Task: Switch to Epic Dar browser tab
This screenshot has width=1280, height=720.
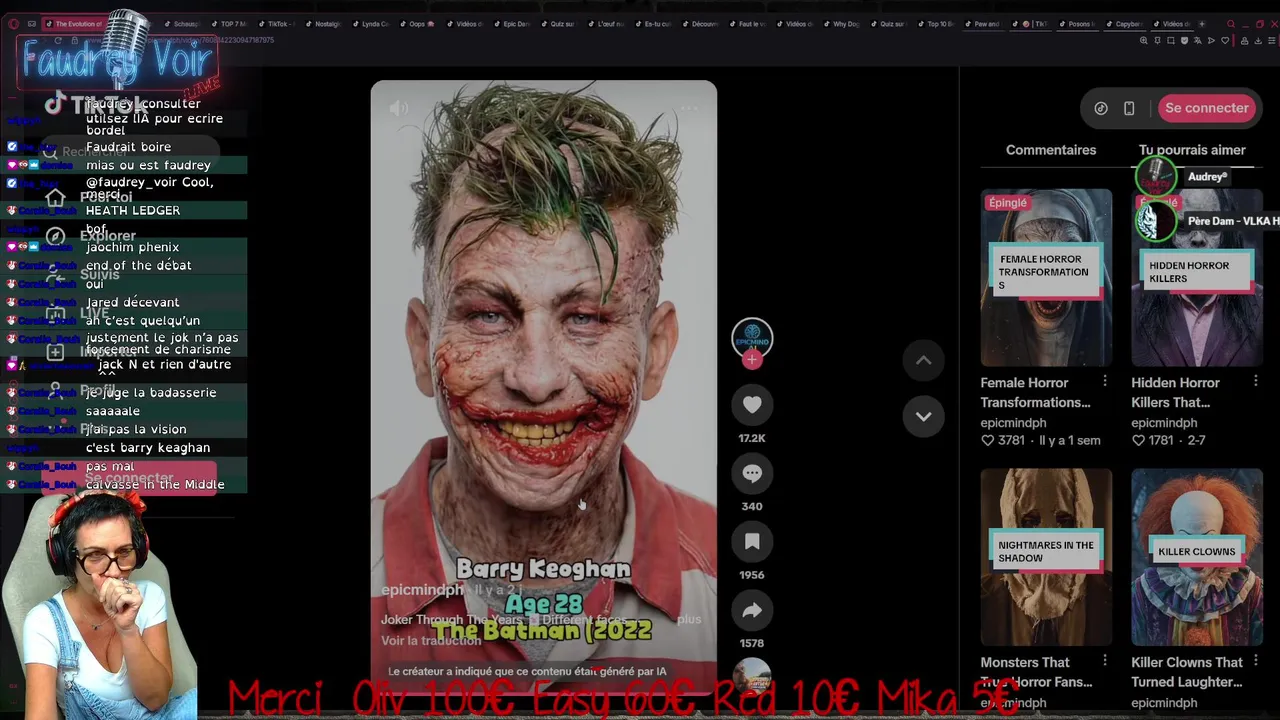Action: point(511,24)
